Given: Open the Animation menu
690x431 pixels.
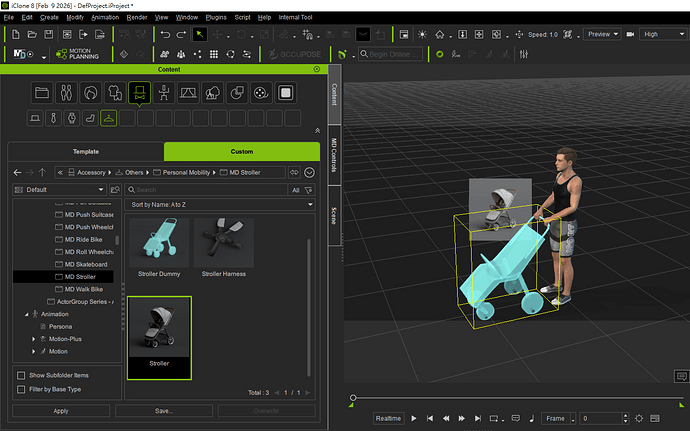Looking at the screenshot, I should pyautogui.click(x=105, y=18).
